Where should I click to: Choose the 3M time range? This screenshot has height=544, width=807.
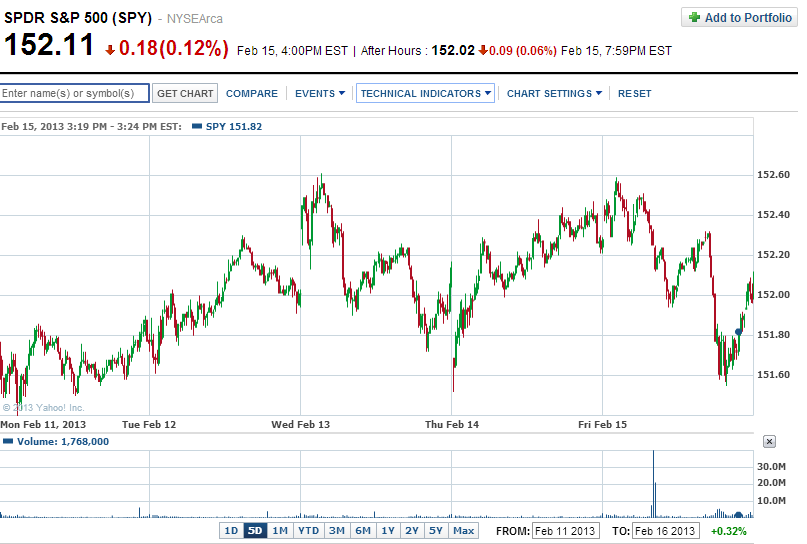[337, 531]
